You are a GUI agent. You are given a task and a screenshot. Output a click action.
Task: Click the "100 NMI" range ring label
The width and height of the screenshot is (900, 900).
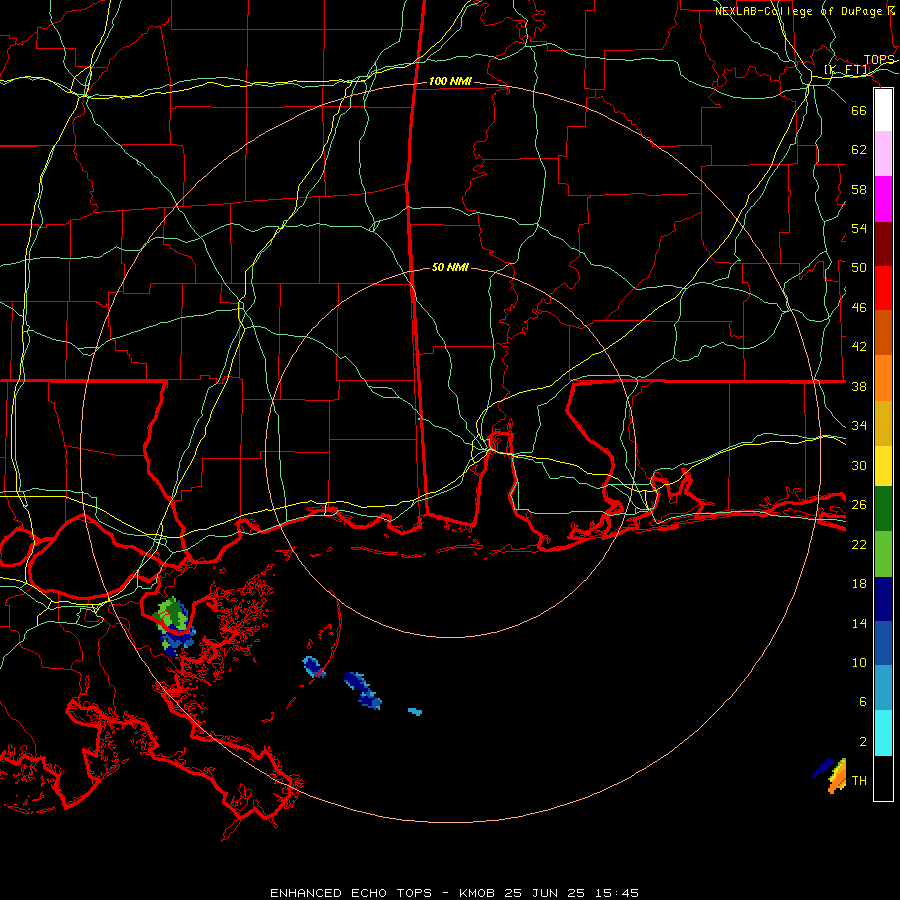point(450,82)
